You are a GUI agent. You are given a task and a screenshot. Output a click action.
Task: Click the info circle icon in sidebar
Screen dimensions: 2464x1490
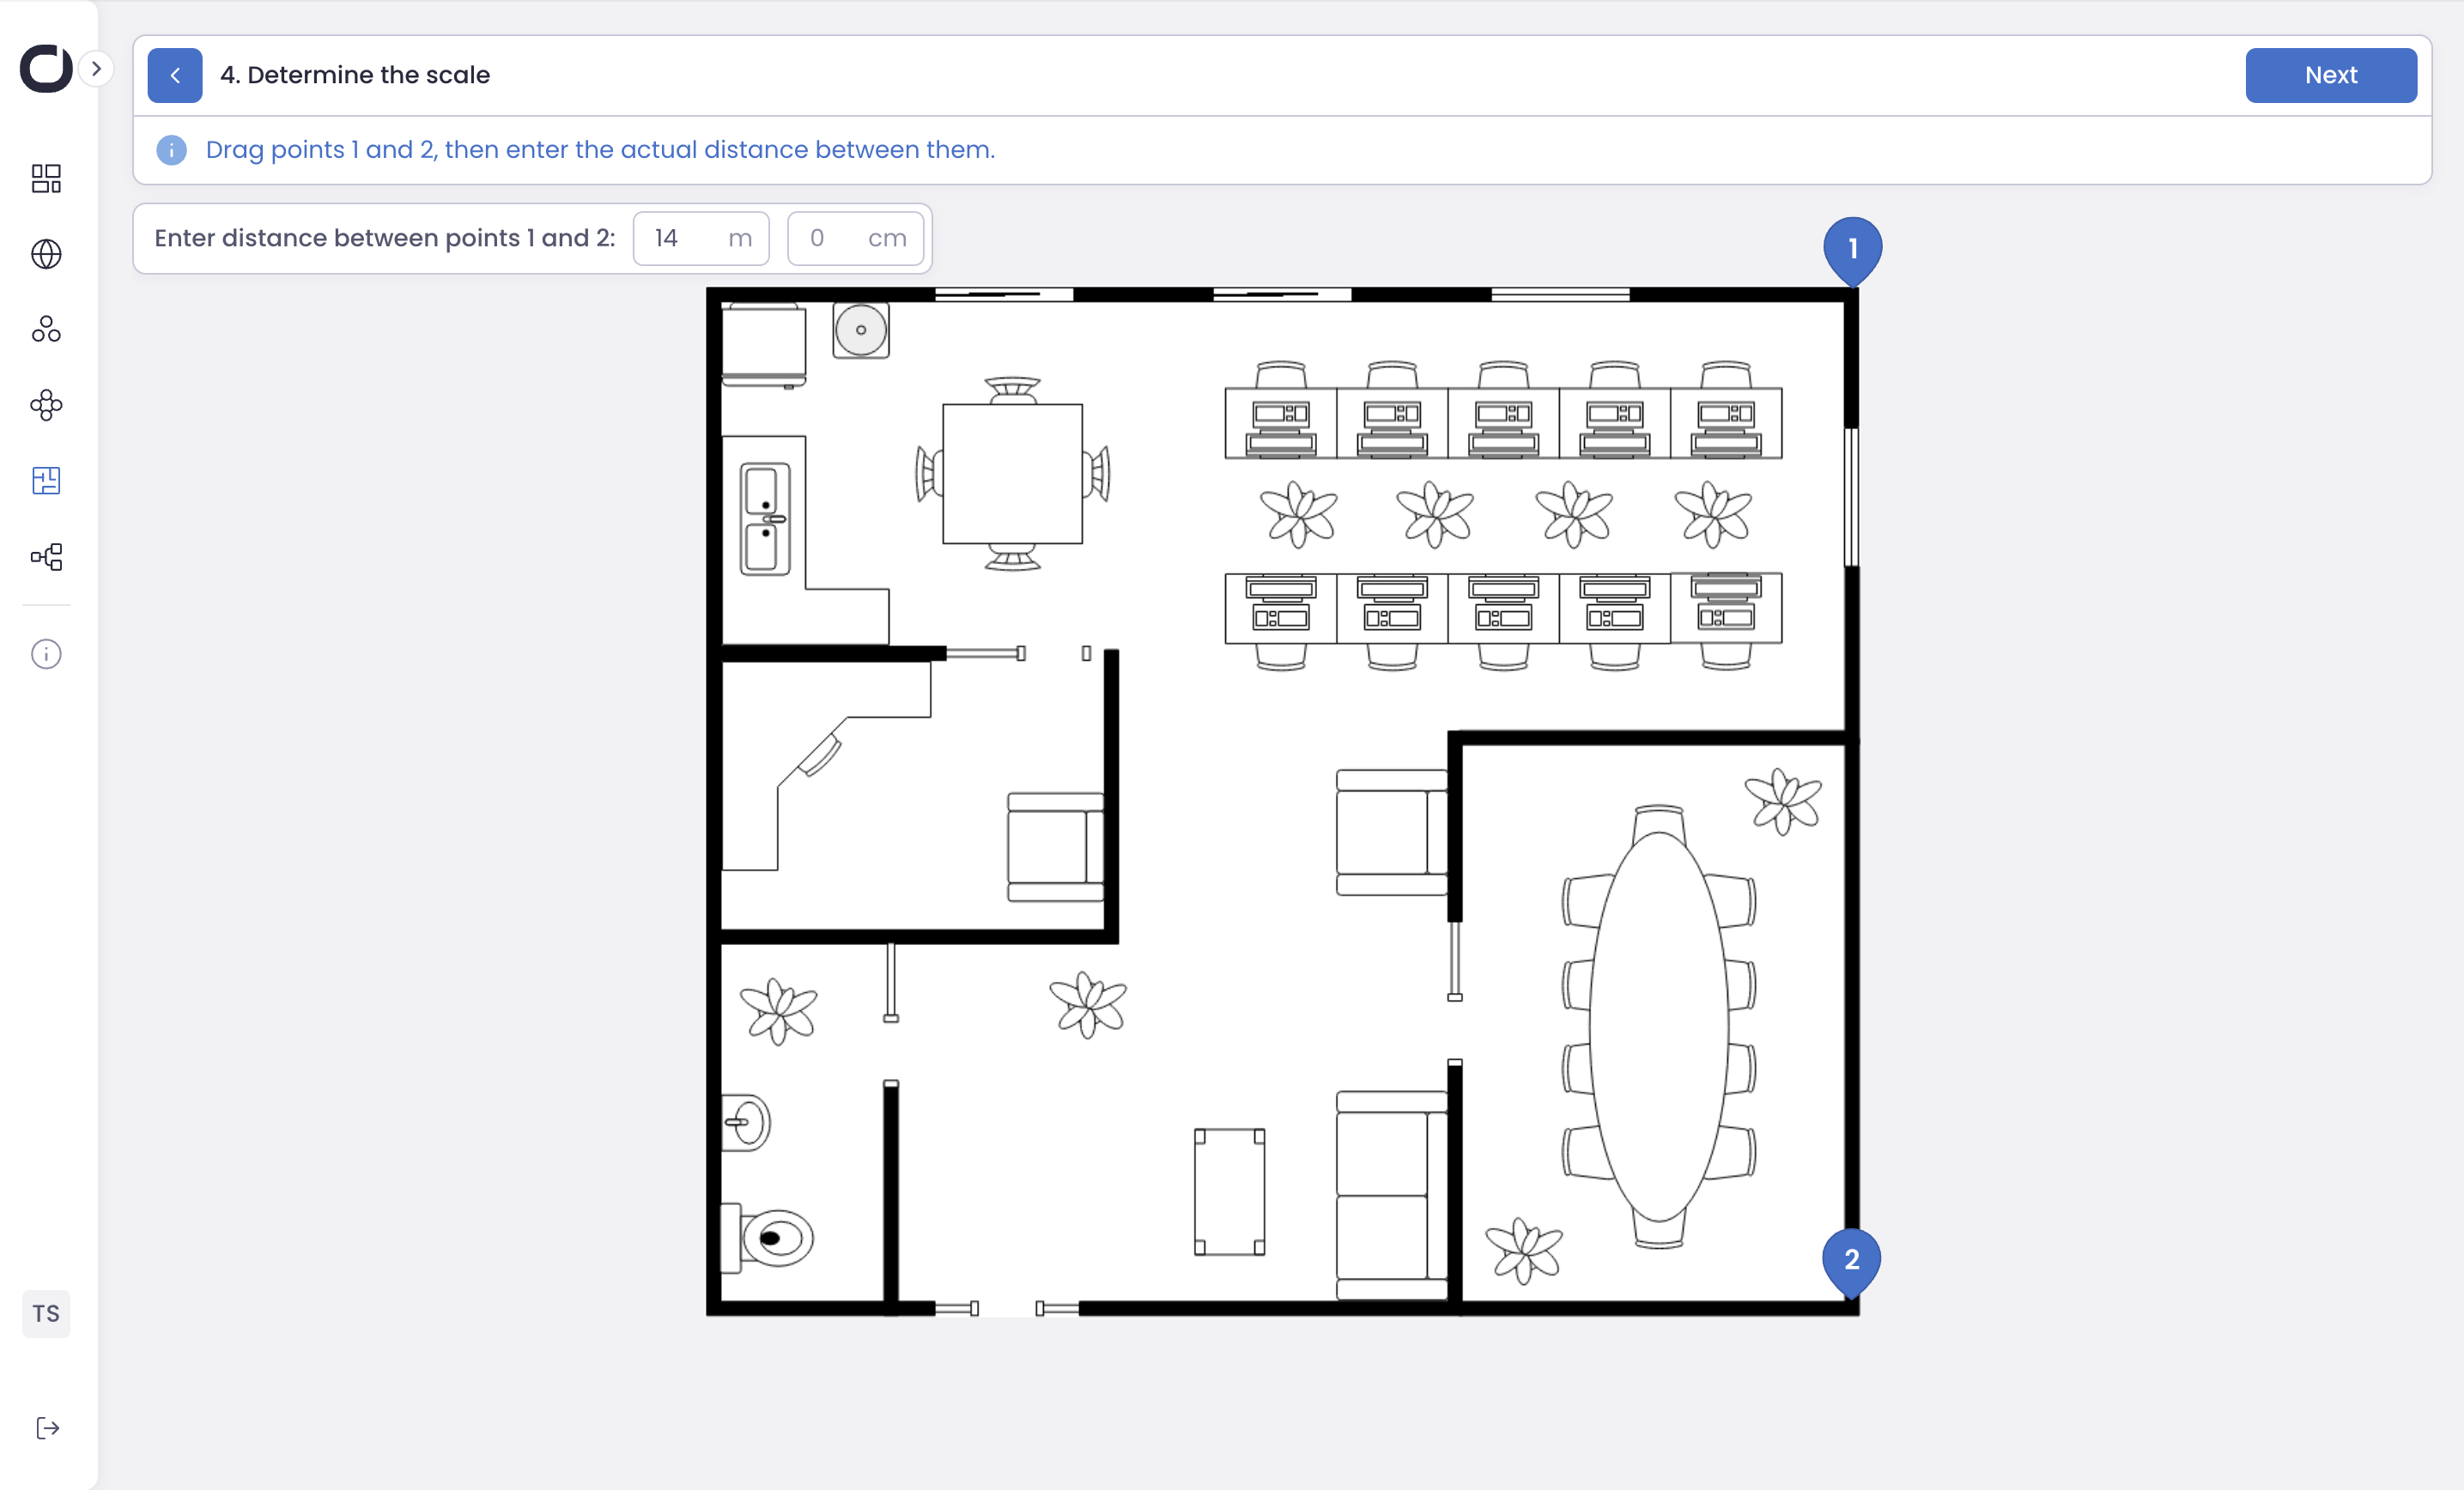[x=46, y=654]
